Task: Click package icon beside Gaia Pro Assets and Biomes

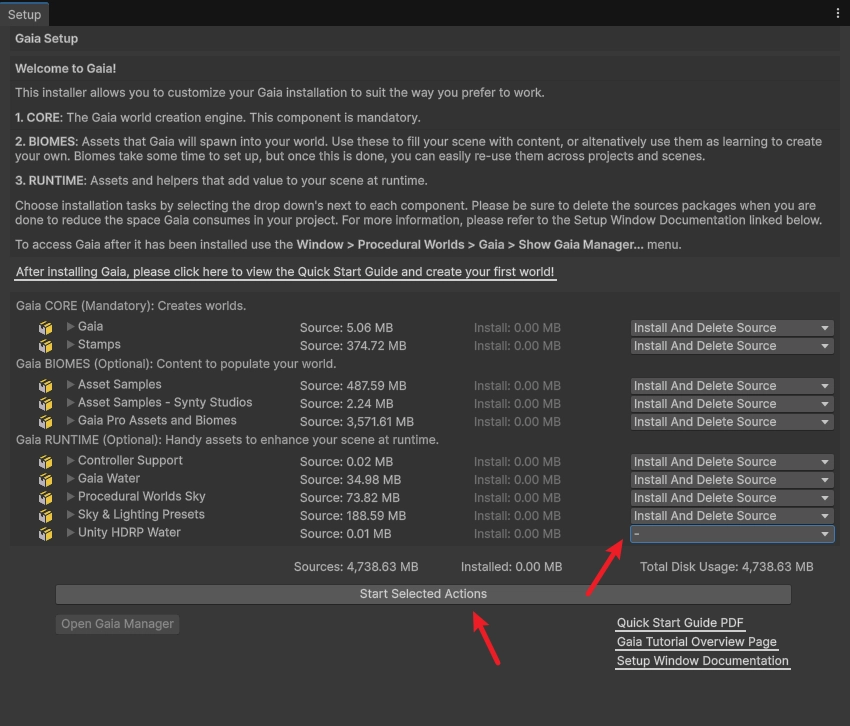Action: click(x=46, y=421)
